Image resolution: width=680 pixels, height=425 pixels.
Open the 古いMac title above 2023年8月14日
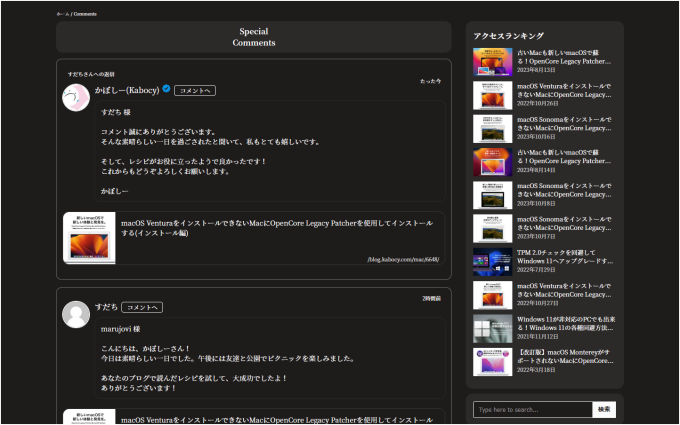pos(564,157)
